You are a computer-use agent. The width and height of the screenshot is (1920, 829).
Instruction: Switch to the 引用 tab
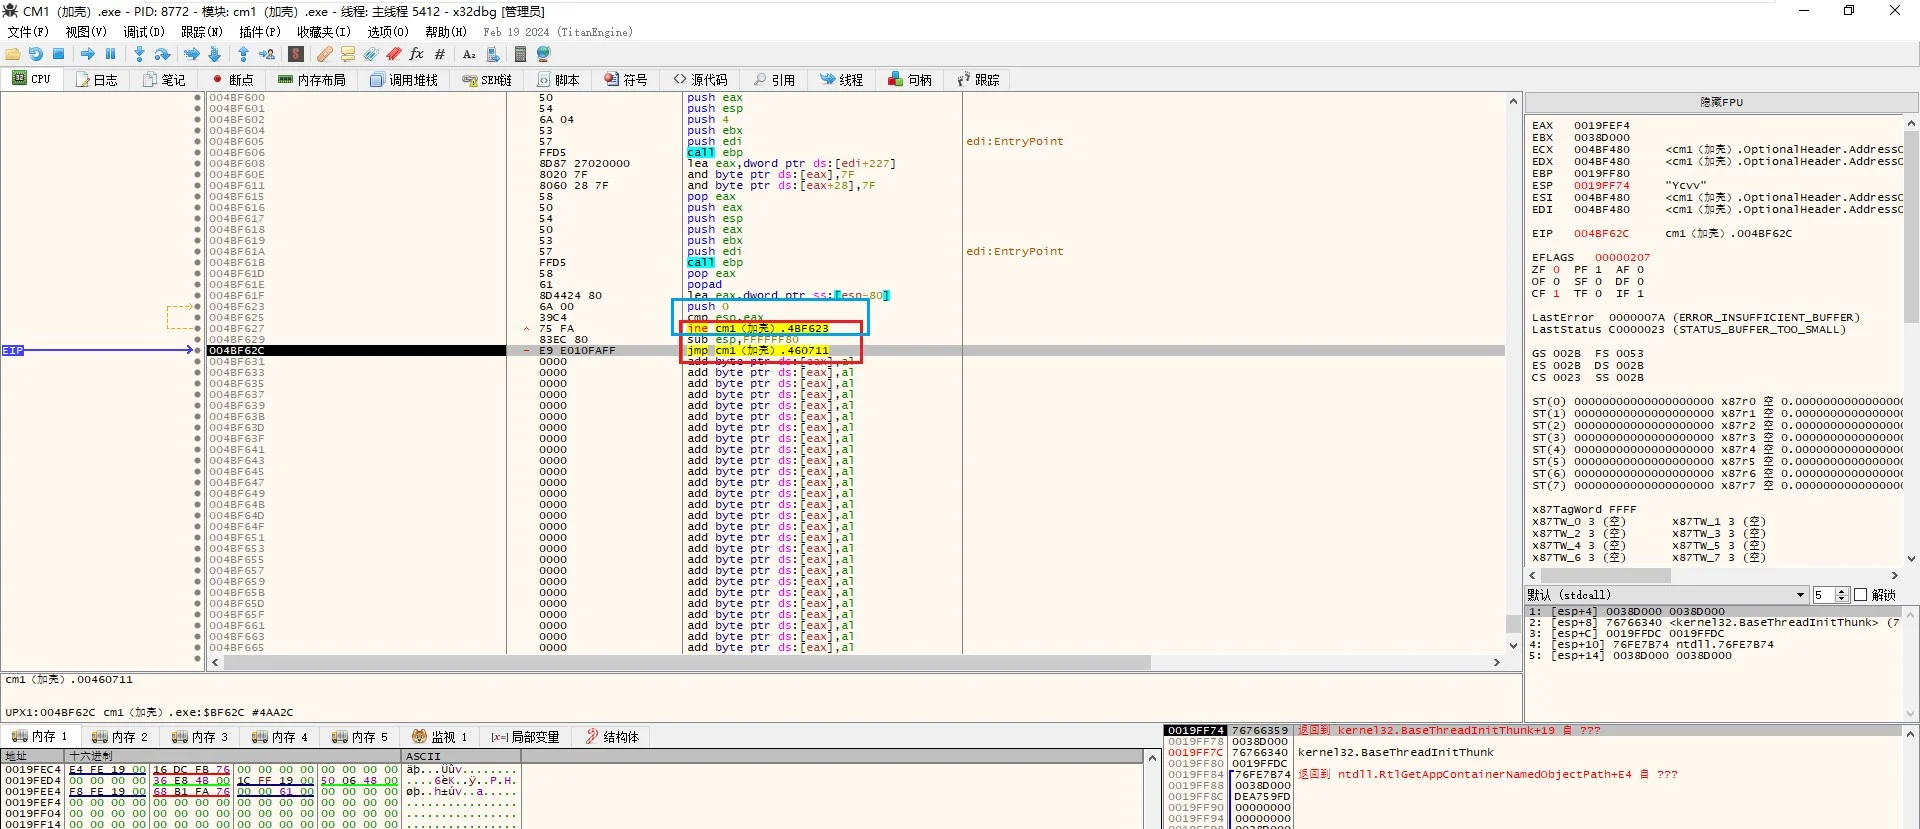[775, 80]
